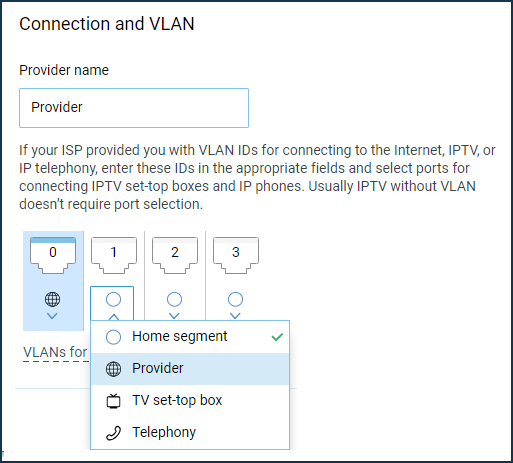Click the port 1 Ethernet jack icon
Screen dimensions: 513x463
pos(114,255)
